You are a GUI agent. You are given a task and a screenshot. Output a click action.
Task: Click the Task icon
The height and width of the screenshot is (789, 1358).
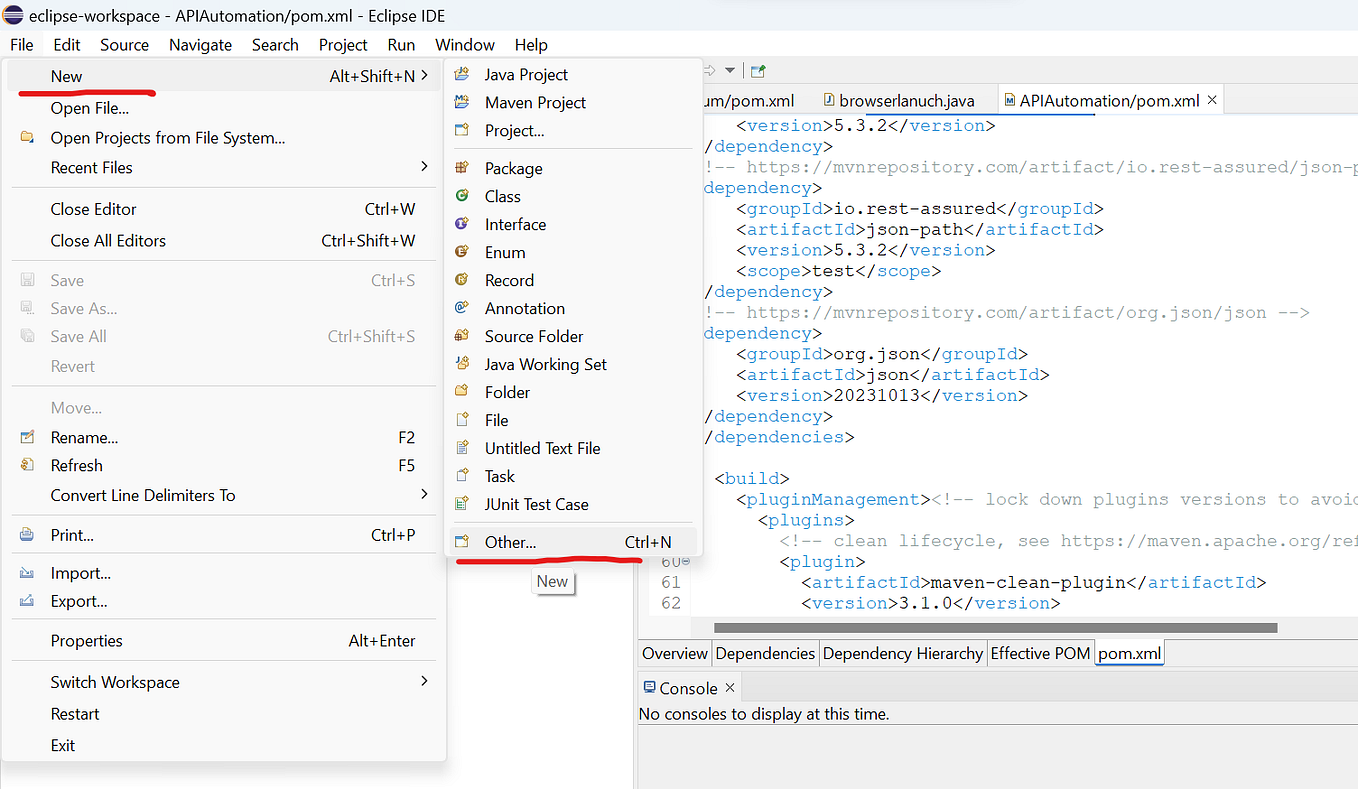click(x=462, y=476)
